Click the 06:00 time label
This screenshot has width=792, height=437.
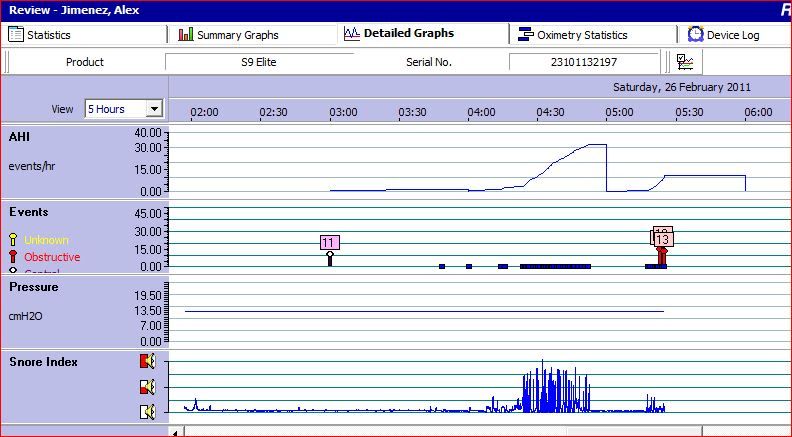click(758, 112)
